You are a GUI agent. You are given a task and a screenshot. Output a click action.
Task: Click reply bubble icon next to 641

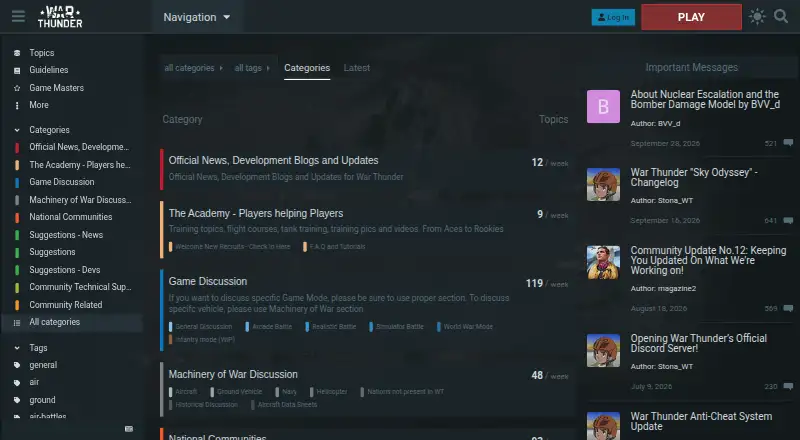788,221
